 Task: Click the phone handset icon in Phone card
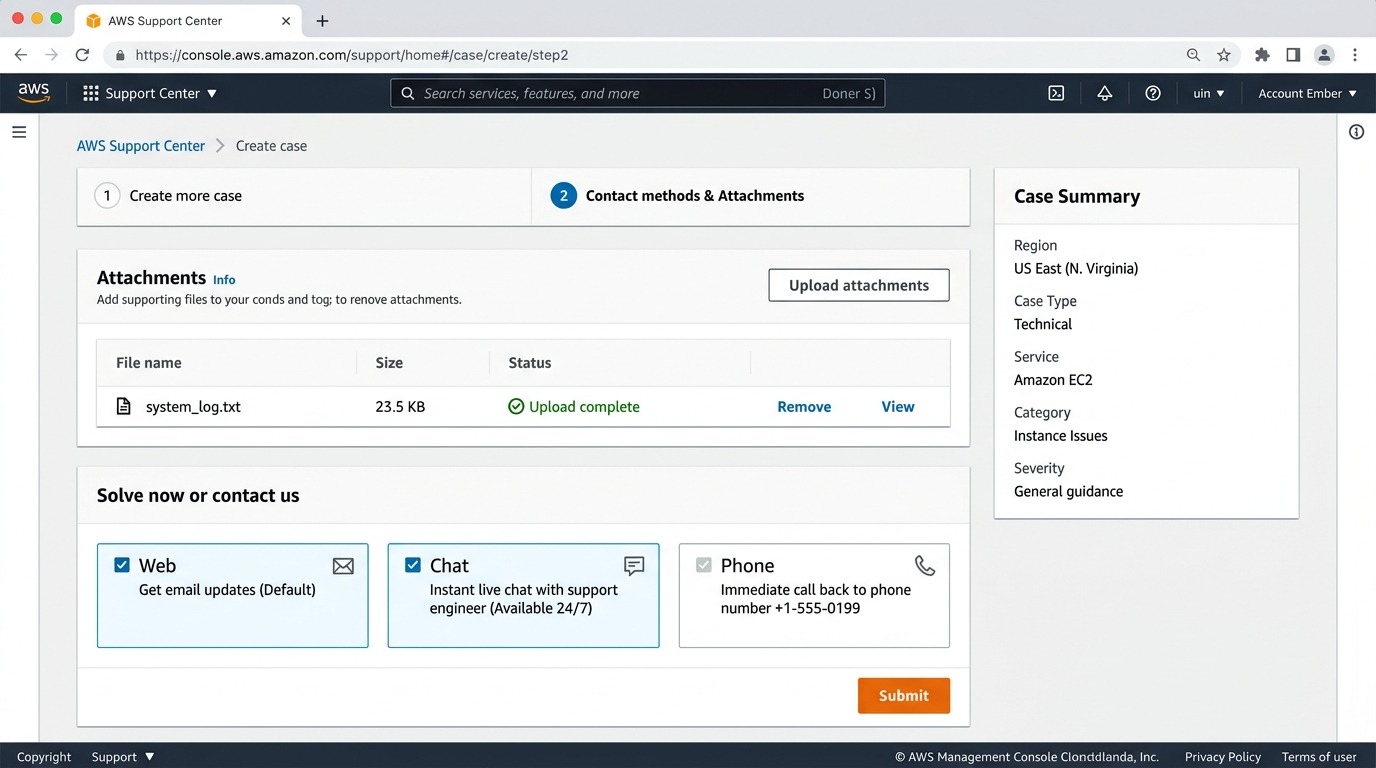coord(925,566)
